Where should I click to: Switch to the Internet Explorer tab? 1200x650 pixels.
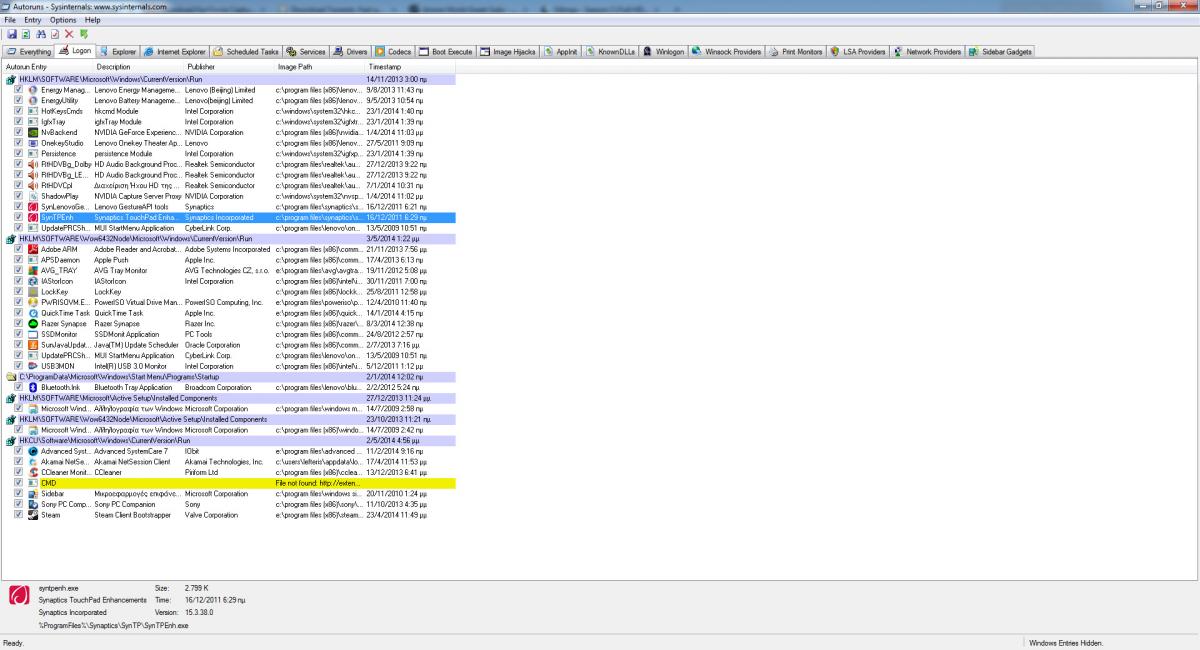tap(175, 51)
